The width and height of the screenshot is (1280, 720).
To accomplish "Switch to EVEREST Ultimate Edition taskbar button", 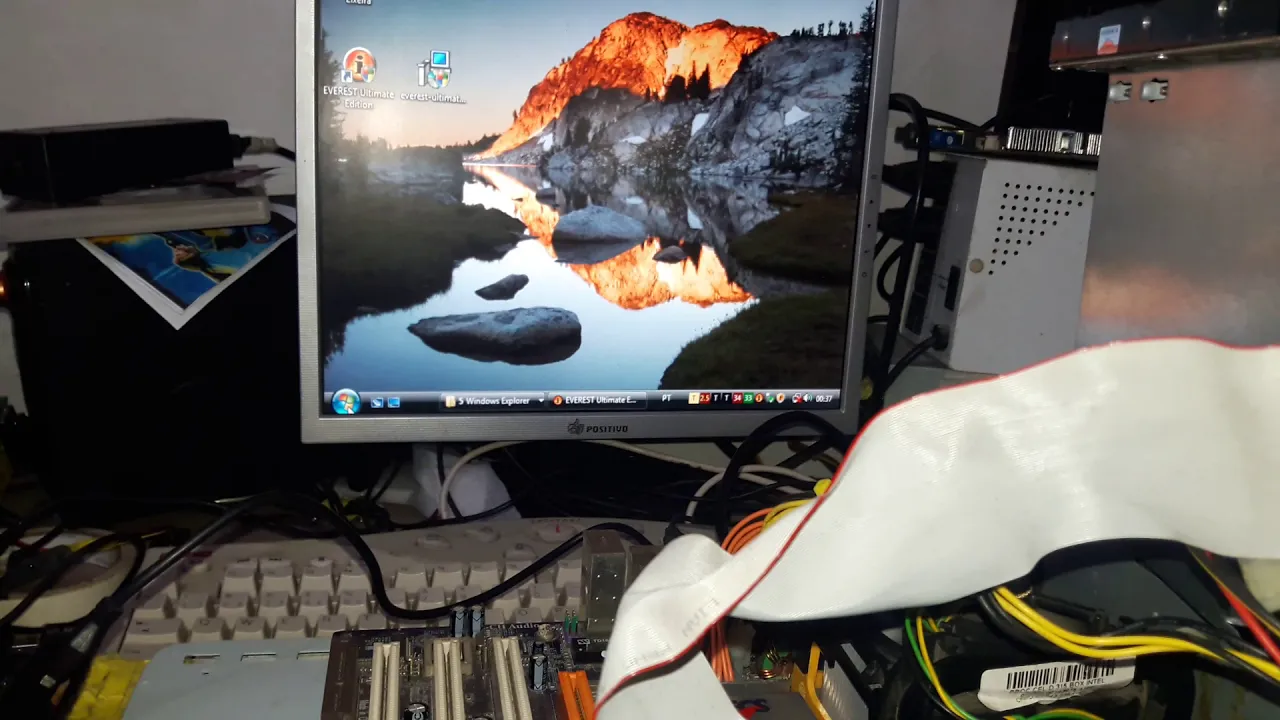I will pyautogui.click(x=597, y=400).
